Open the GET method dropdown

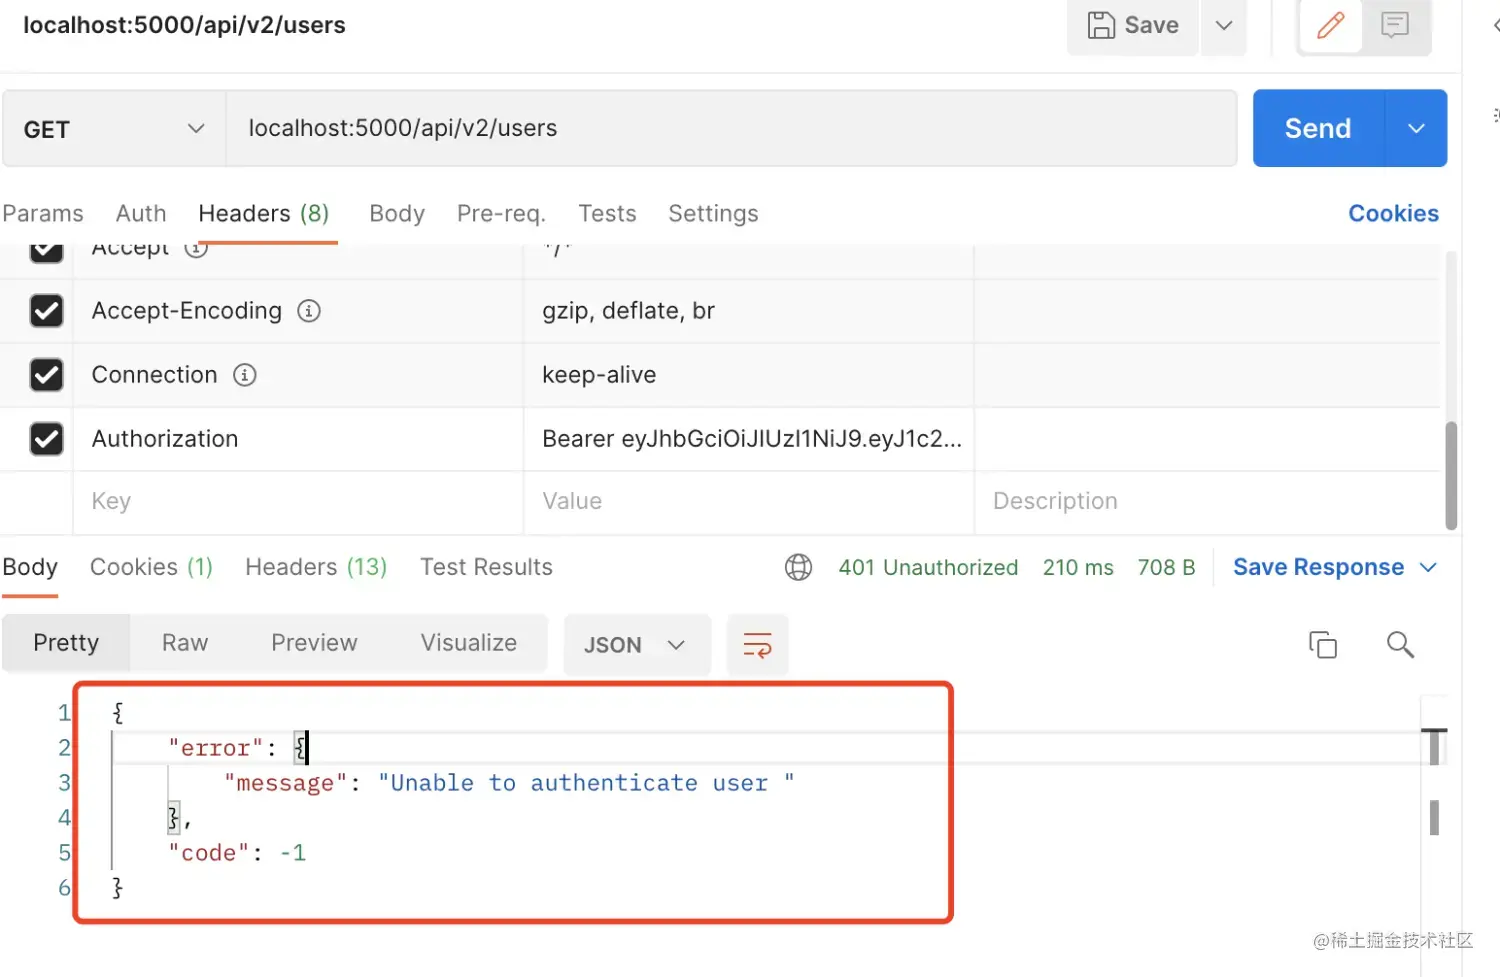114,129
